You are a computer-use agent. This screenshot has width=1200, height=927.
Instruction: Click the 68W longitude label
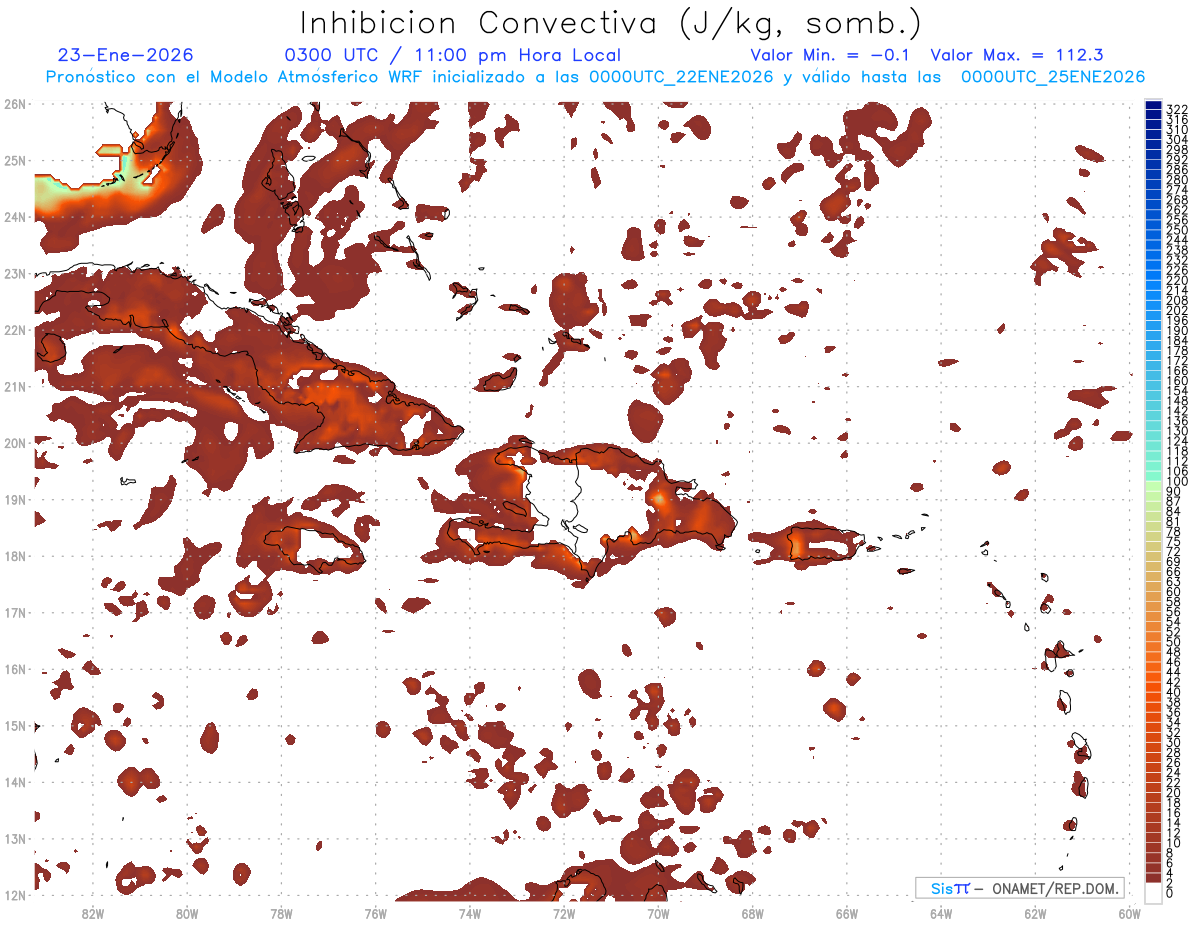[753, 913]
